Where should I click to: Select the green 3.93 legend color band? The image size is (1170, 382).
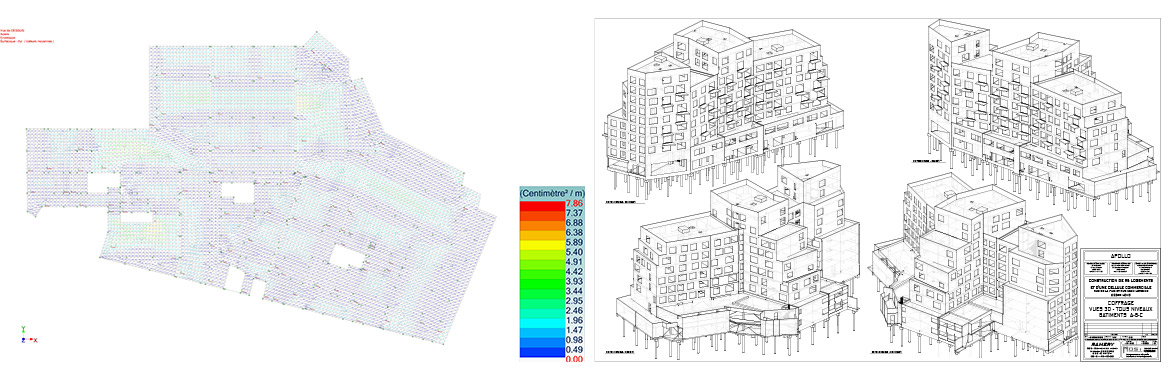542,281
